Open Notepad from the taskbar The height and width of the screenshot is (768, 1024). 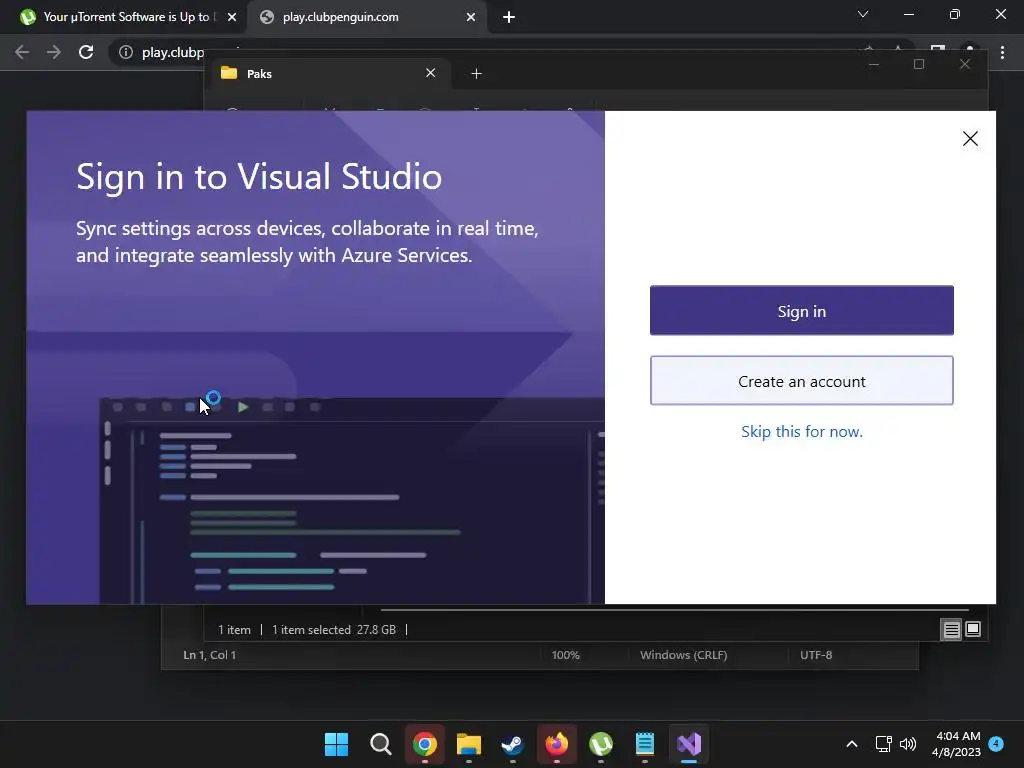click(x=645, y=744)
